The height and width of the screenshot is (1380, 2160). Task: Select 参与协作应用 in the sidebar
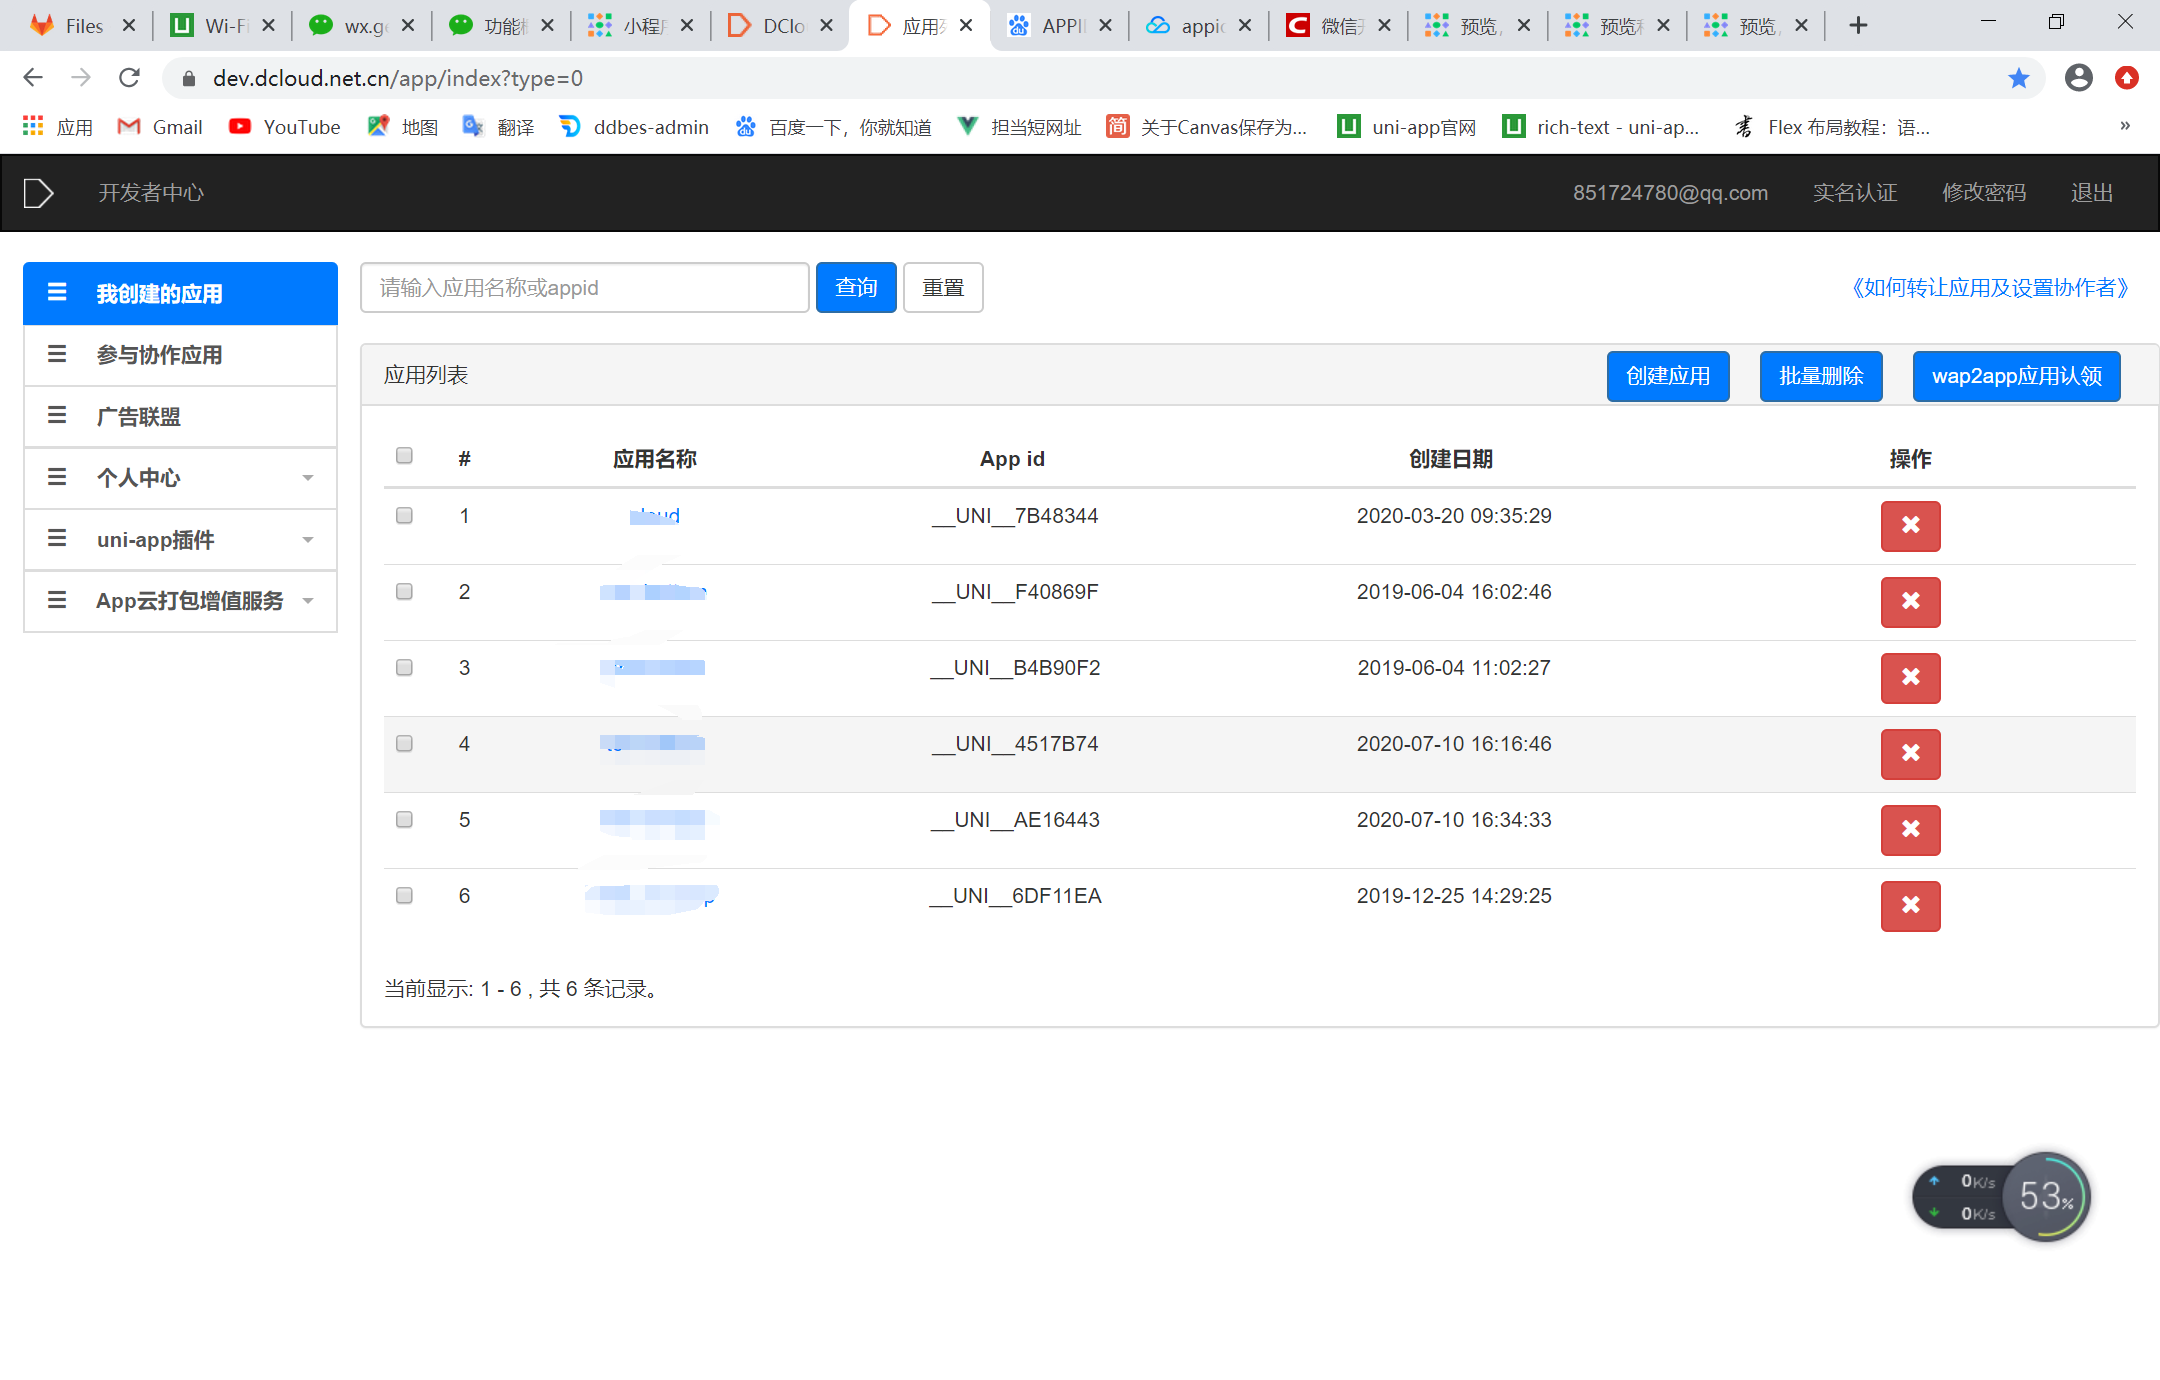[x=159, y=355]
